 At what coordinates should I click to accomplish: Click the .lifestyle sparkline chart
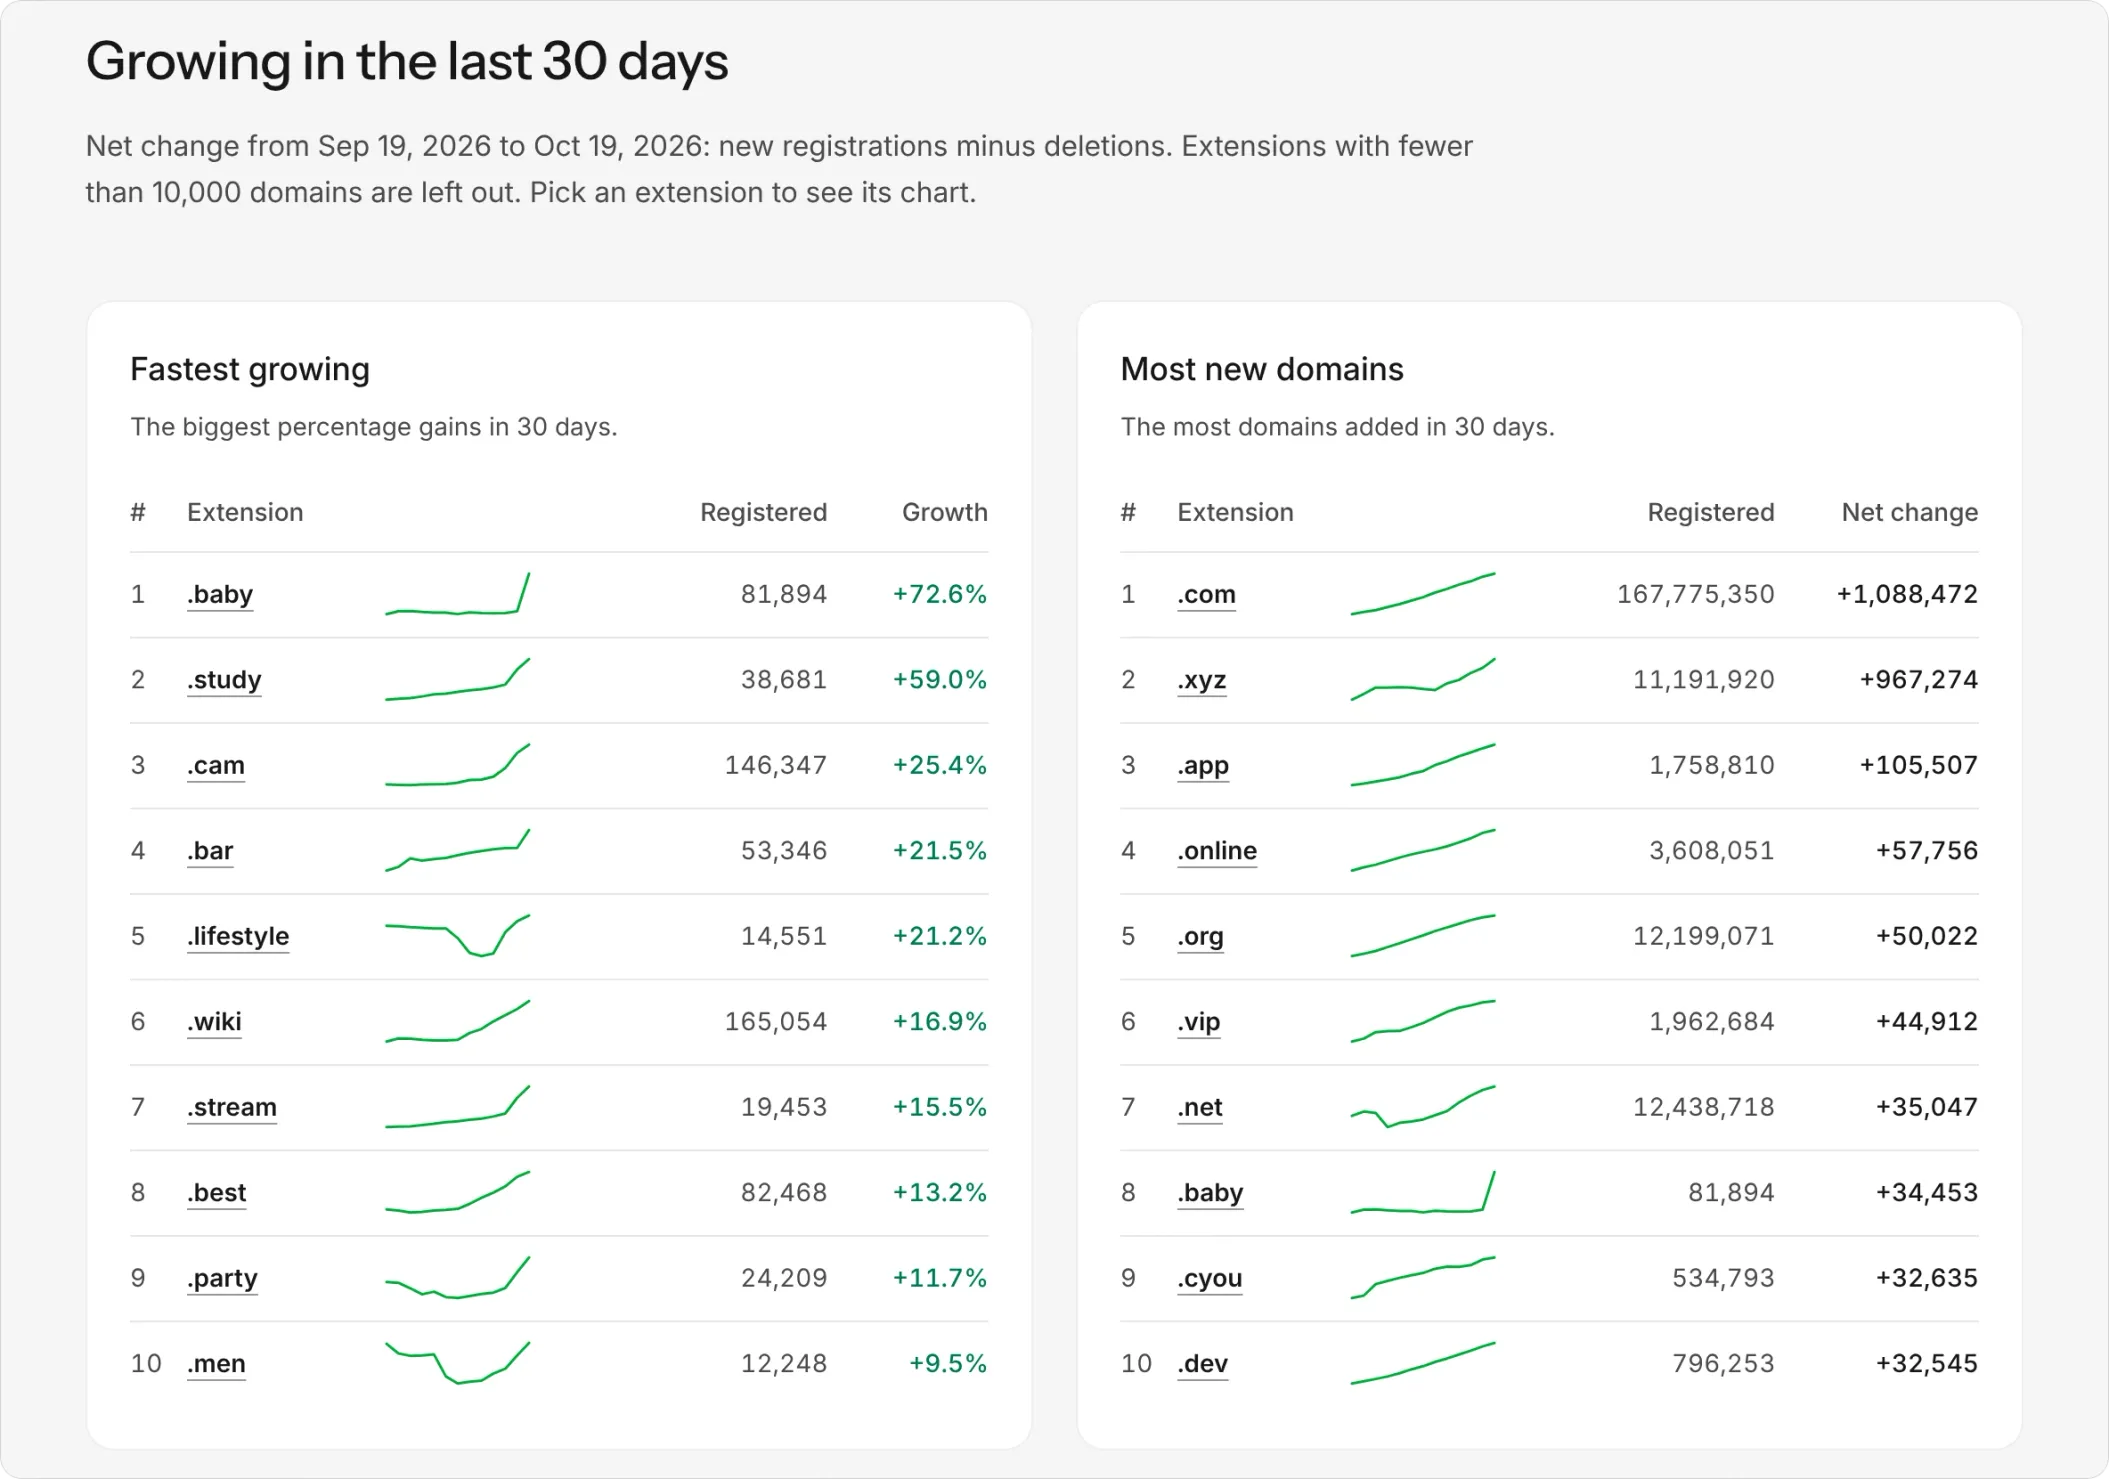(458, 936)
